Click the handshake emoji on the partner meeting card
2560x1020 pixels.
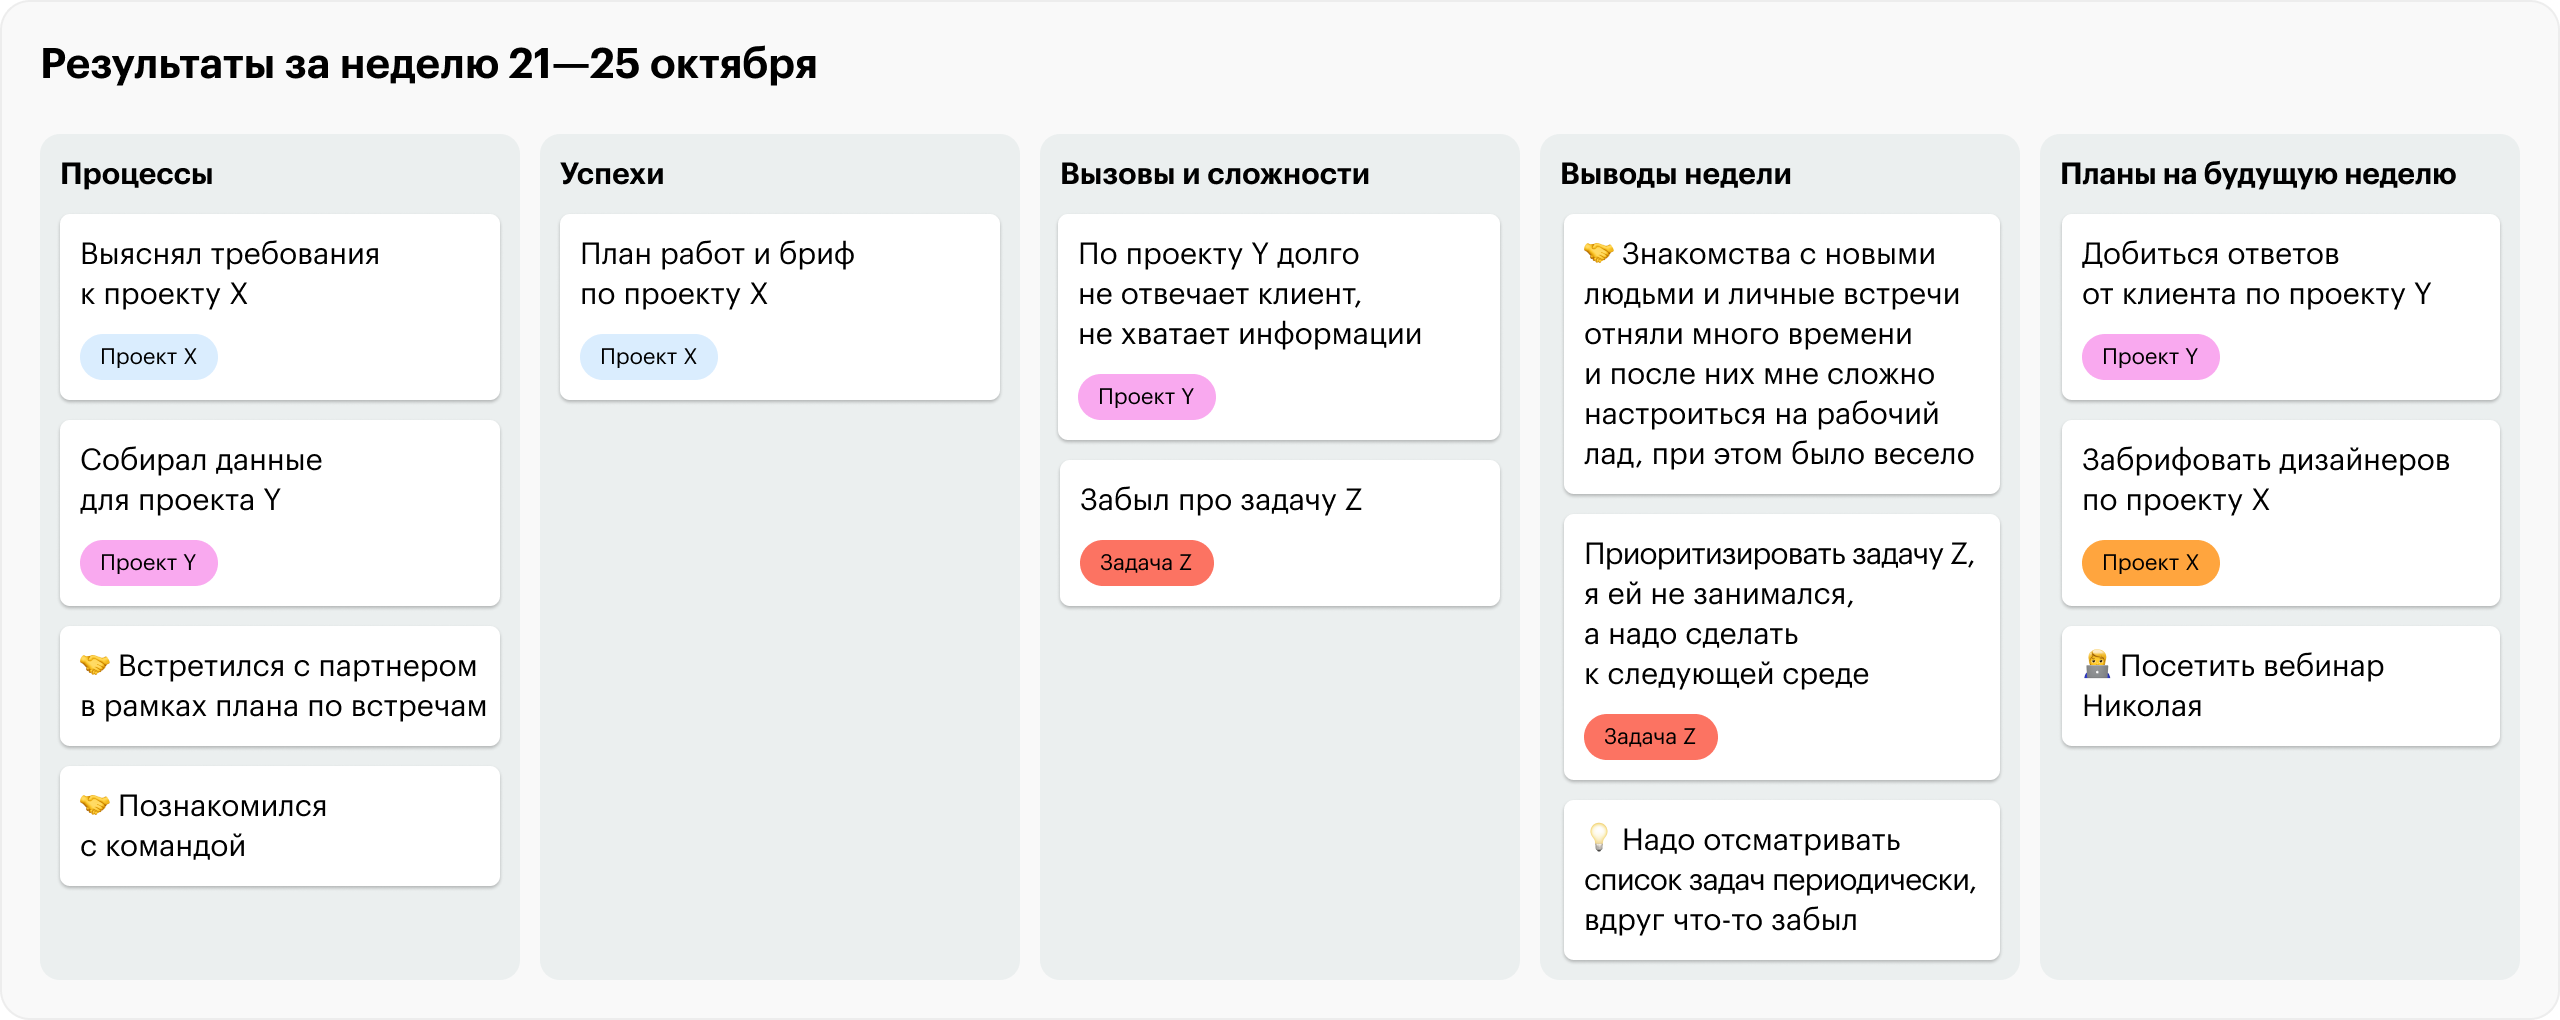coord(94,664)
